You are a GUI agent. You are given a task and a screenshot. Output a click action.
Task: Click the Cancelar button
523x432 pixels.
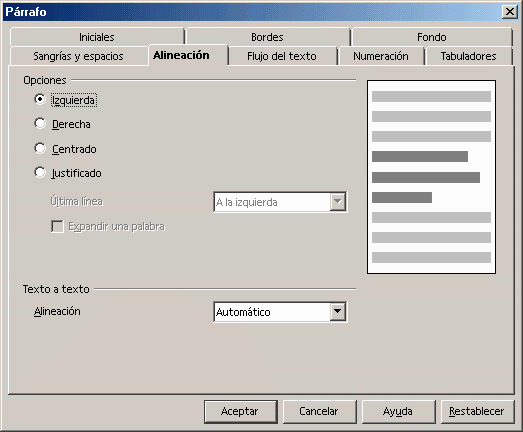point(320,412)
